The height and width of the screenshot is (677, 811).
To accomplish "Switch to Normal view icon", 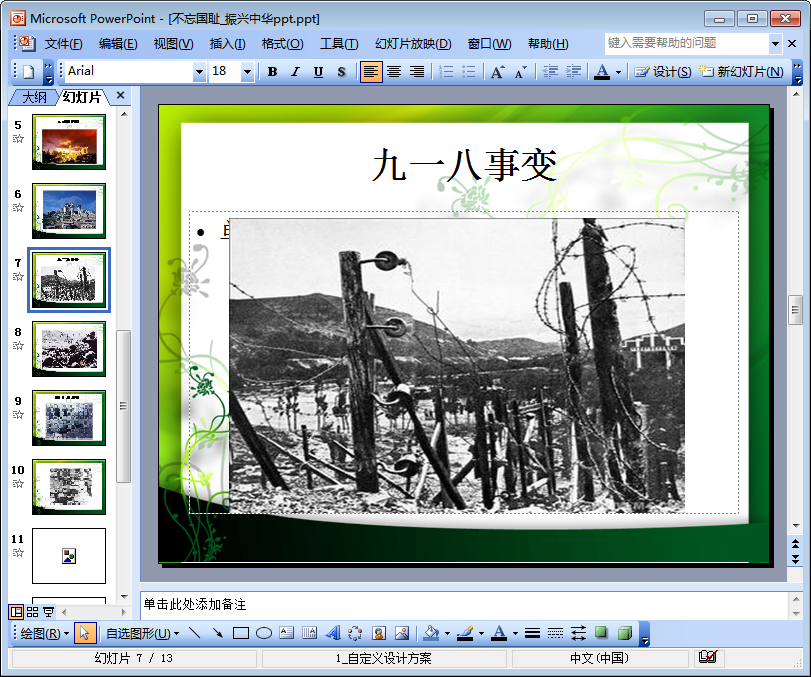I will (x=16, y=612).
